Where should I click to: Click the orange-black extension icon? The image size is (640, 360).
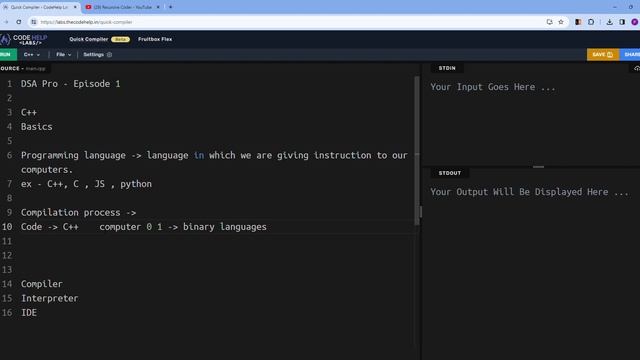[x=578, y=22]
